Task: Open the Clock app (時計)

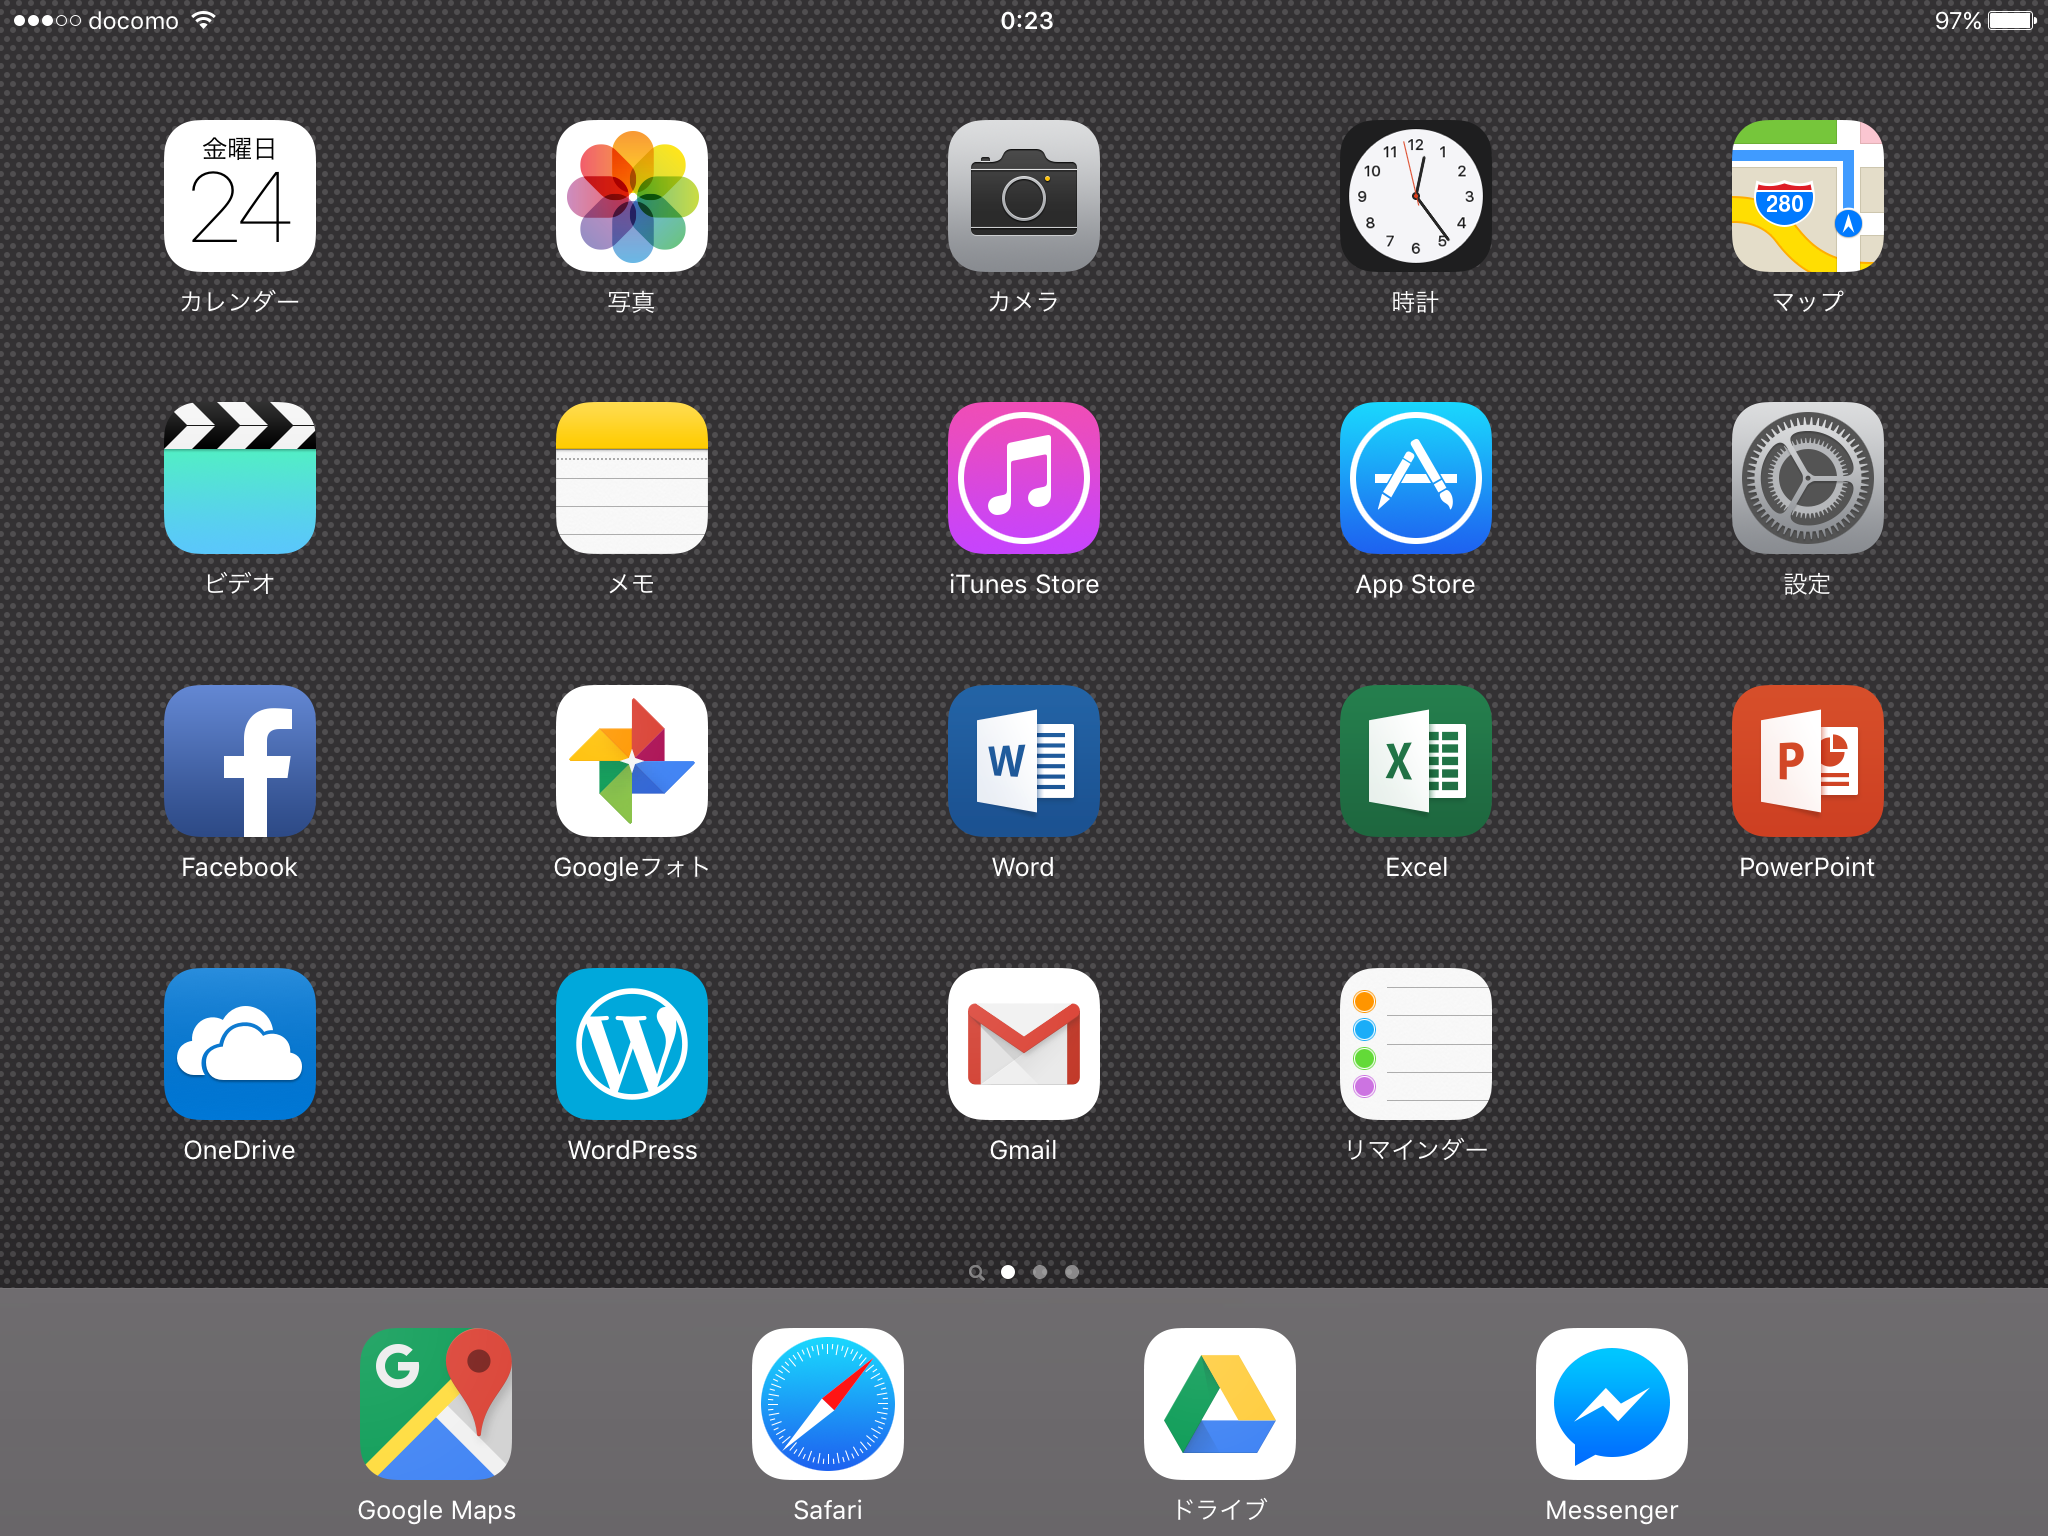Action: click(x=1416, y=196)
